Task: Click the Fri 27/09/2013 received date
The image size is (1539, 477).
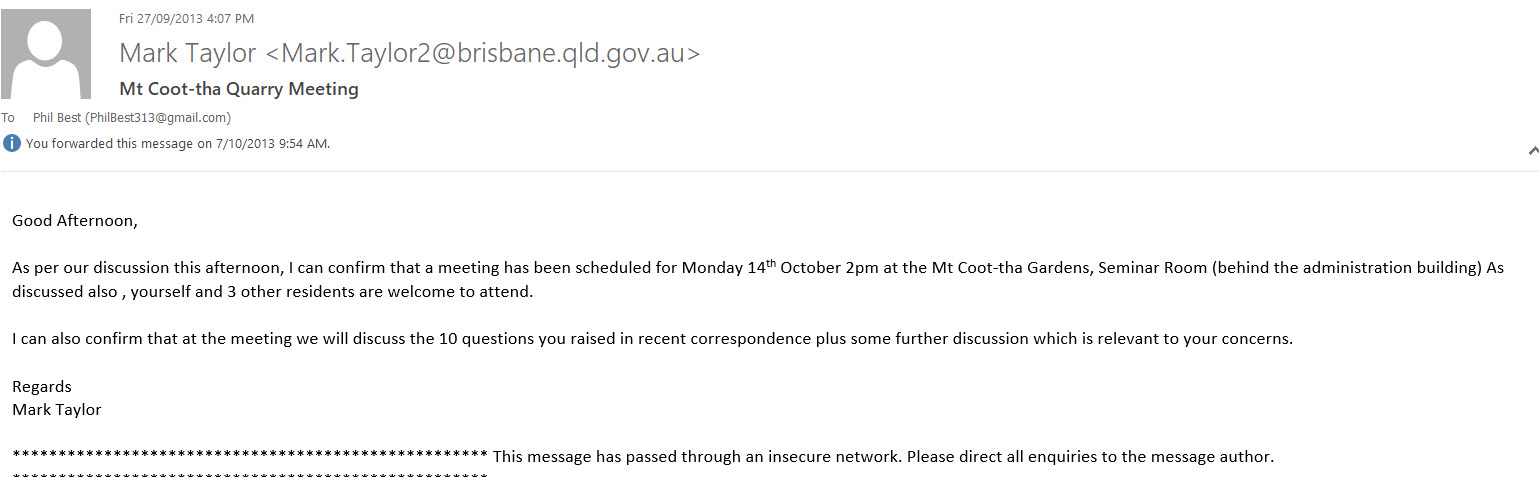Action: tap(186, 18)
